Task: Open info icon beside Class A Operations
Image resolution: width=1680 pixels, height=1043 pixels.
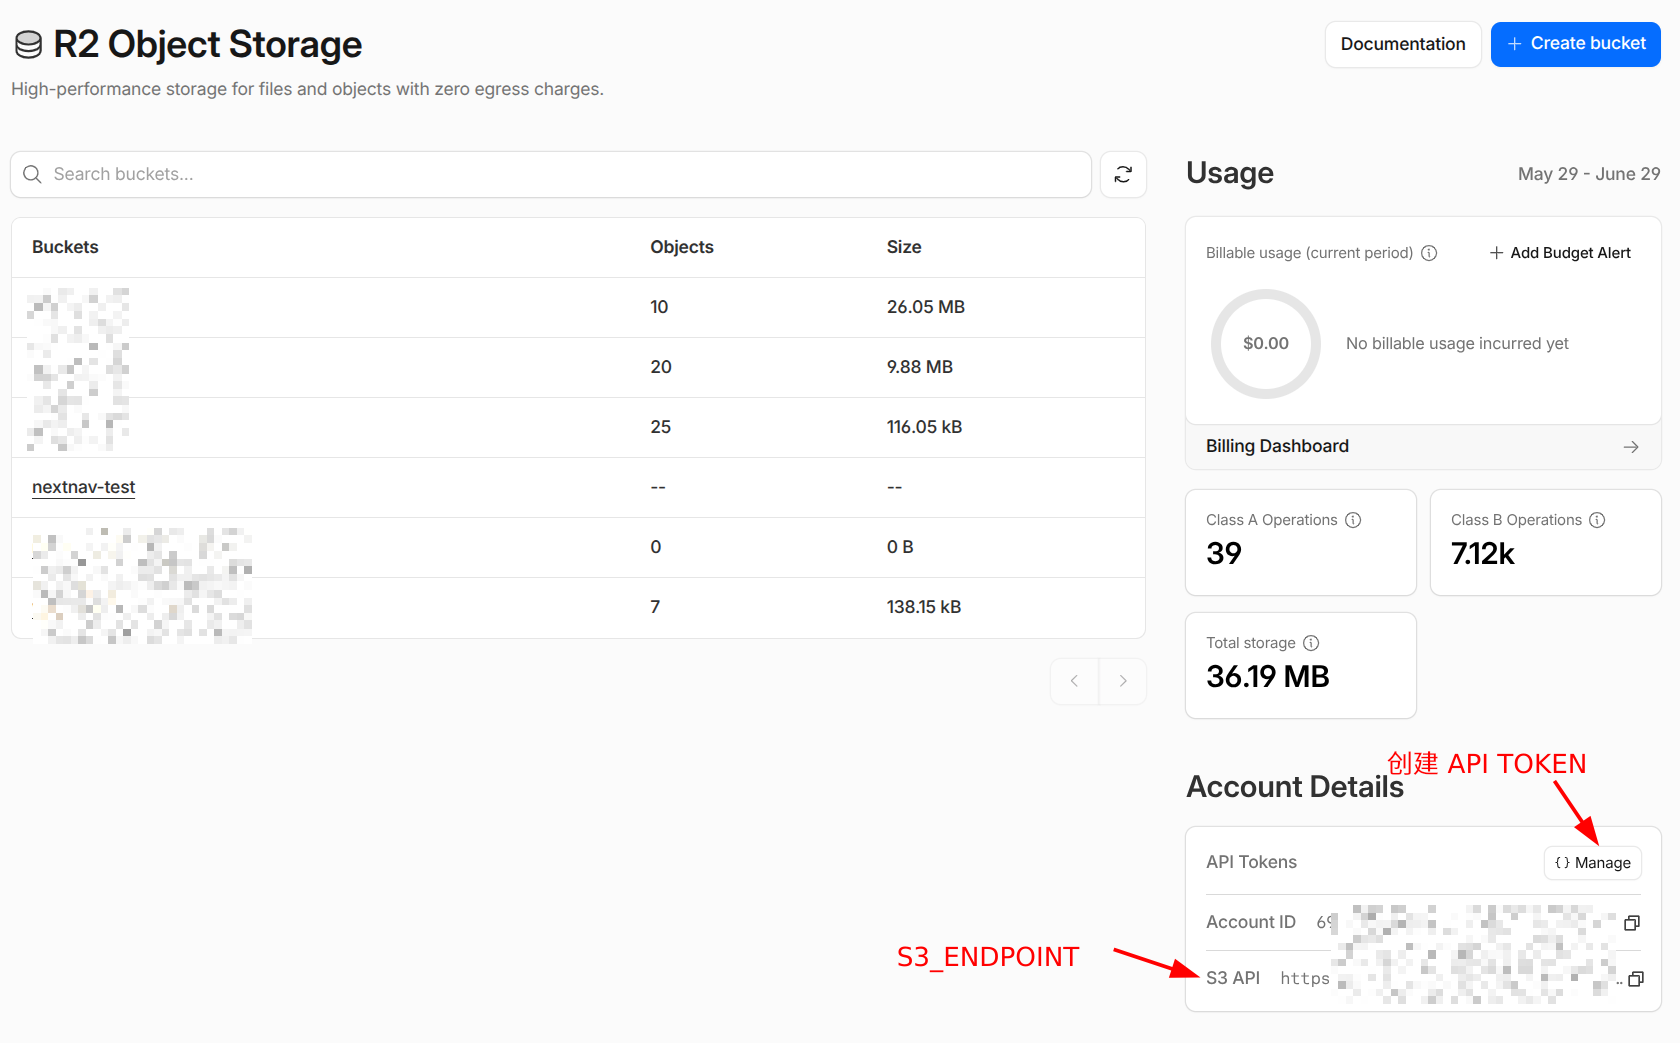Action: pos(1353,520)
